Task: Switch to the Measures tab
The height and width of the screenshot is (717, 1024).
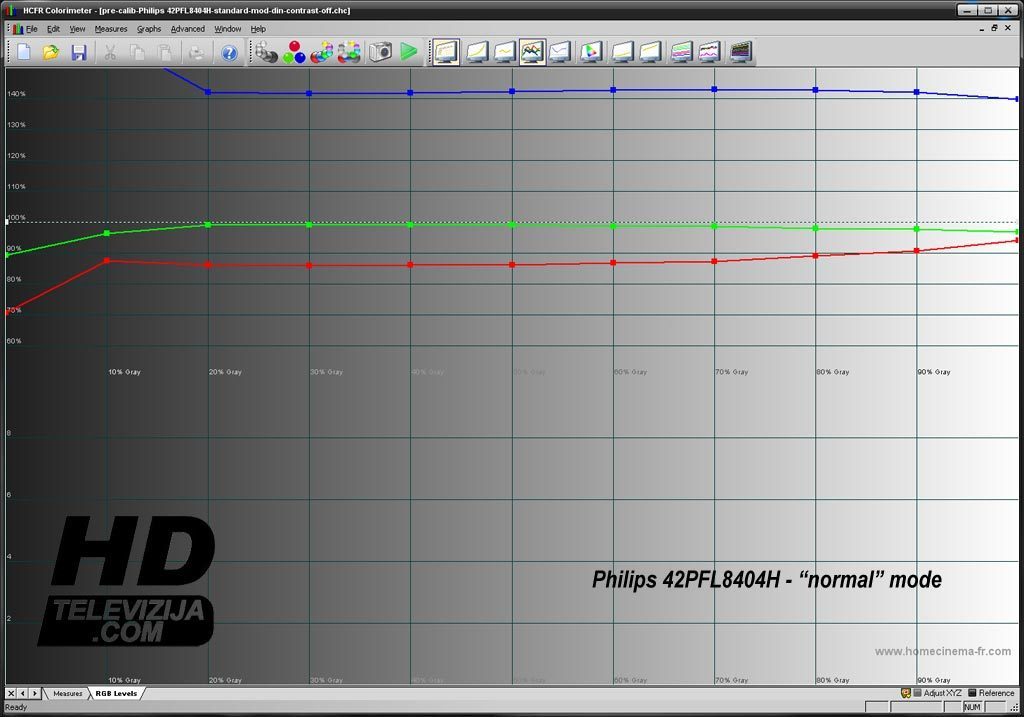Action: pyautogui.click(x=68, y=693)
